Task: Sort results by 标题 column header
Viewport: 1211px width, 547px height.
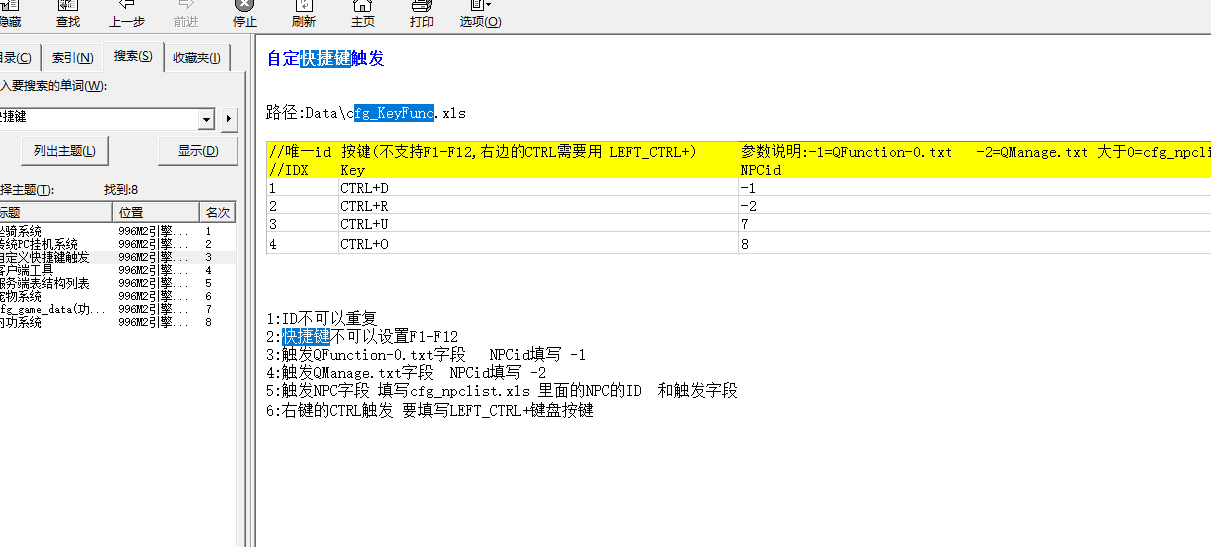Action: [x=55, y=212]
